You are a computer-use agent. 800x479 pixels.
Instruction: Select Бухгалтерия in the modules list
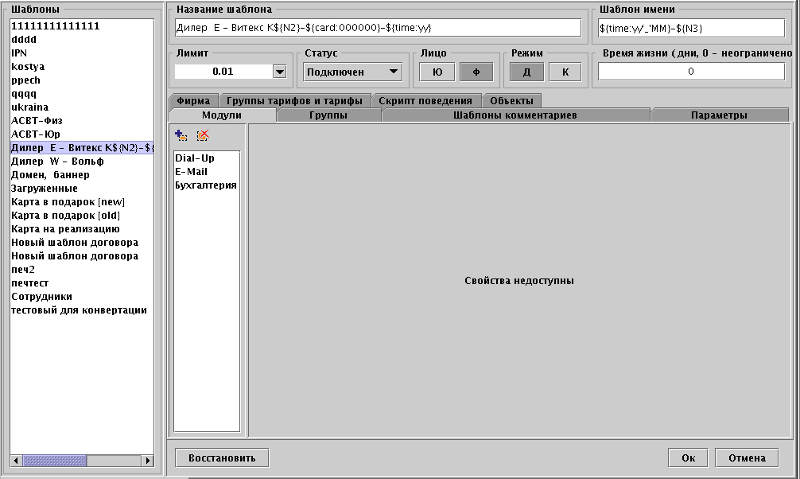tap(205, 185)
